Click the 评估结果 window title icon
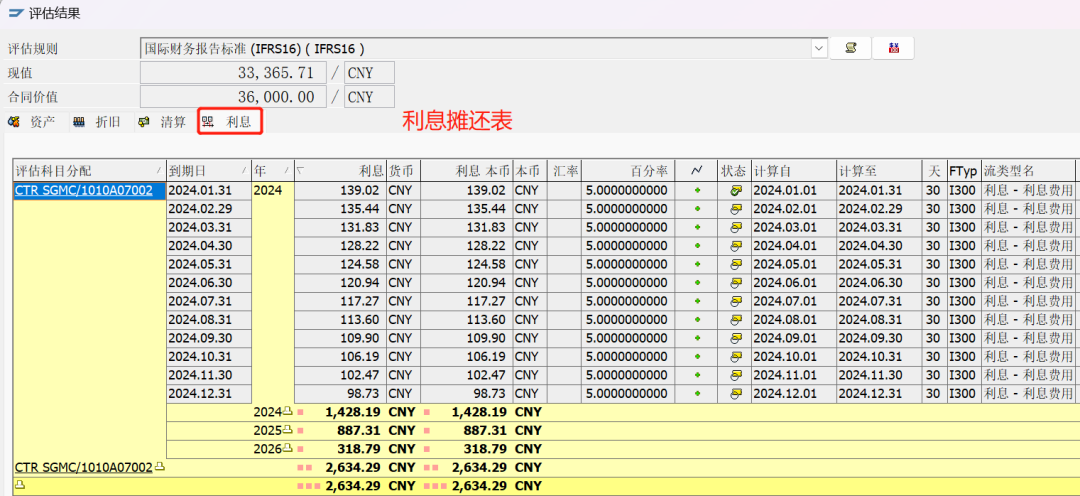The image size is (1080, 496). click(17, 13)
